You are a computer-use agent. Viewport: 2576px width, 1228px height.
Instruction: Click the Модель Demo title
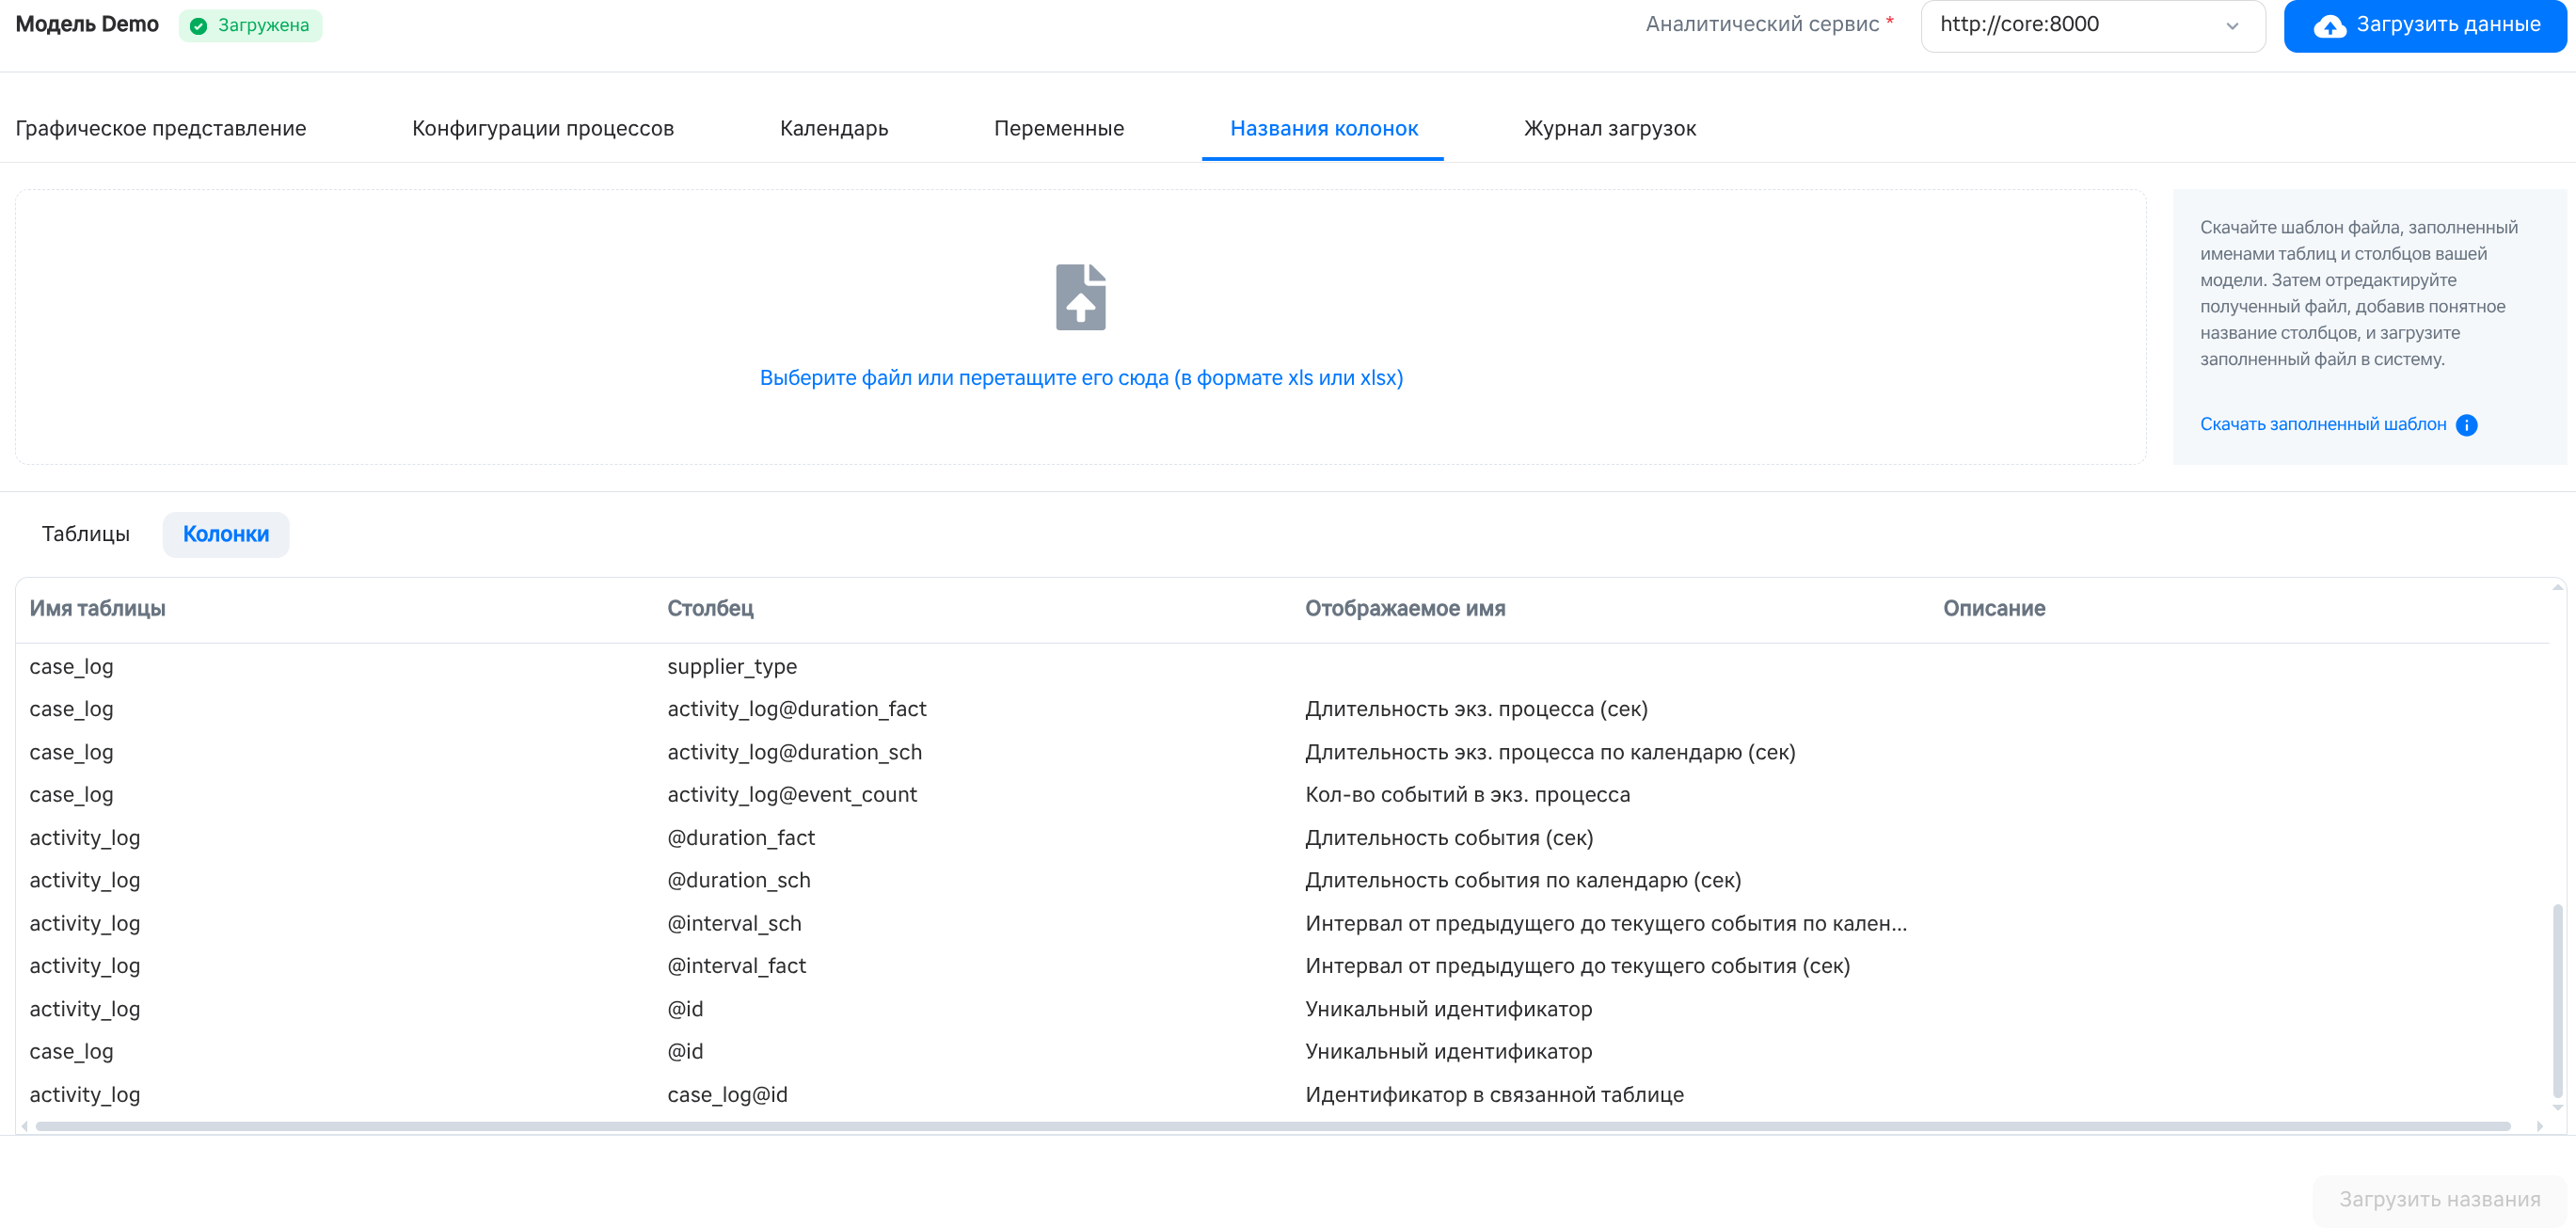(87, 25)
